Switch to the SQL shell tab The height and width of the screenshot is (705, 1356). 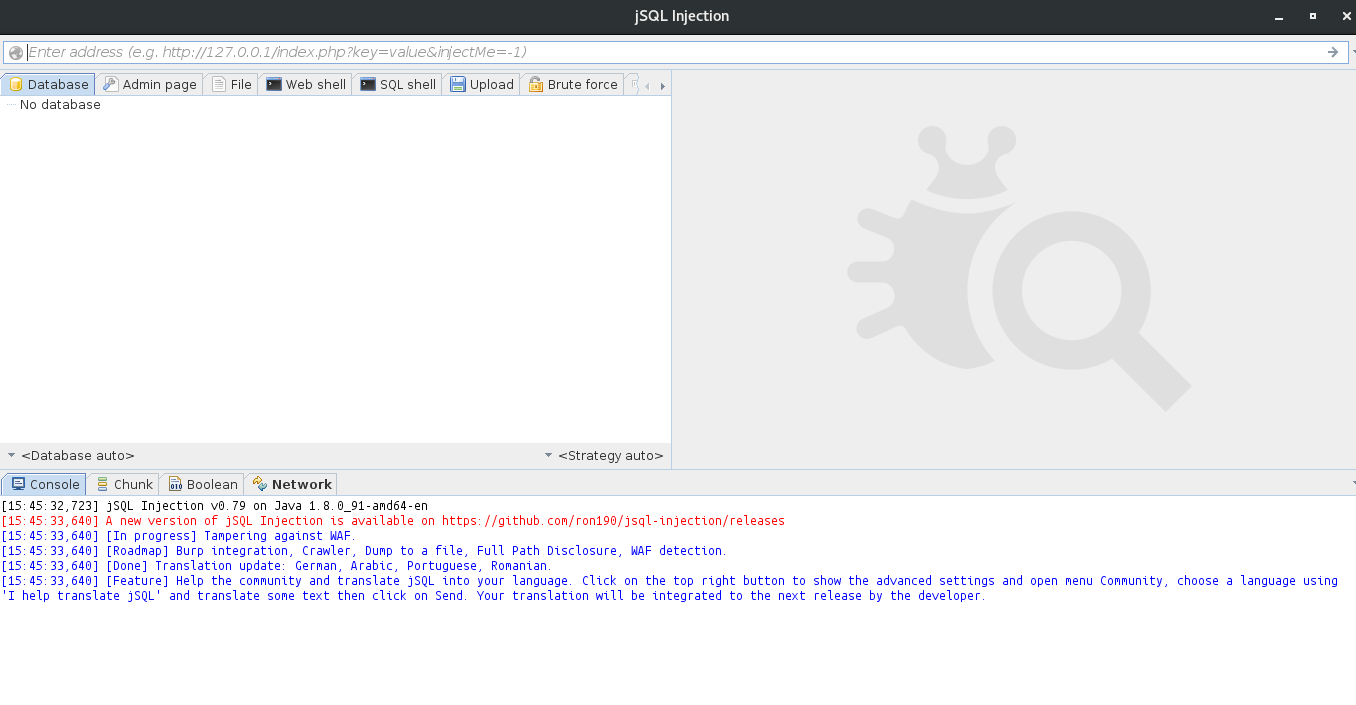click(398, 85)
